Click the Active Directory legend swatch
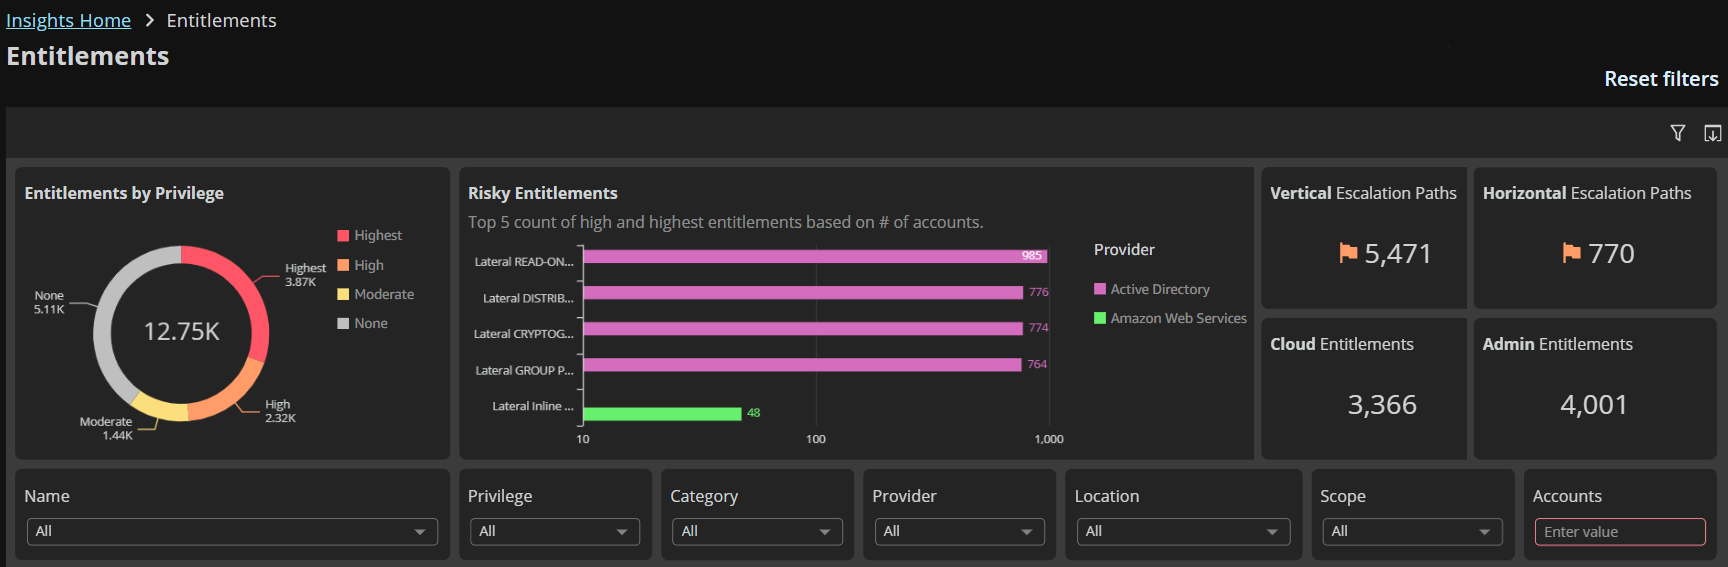The height and width of the screenshot is (567, 1728). (1100, 289)
